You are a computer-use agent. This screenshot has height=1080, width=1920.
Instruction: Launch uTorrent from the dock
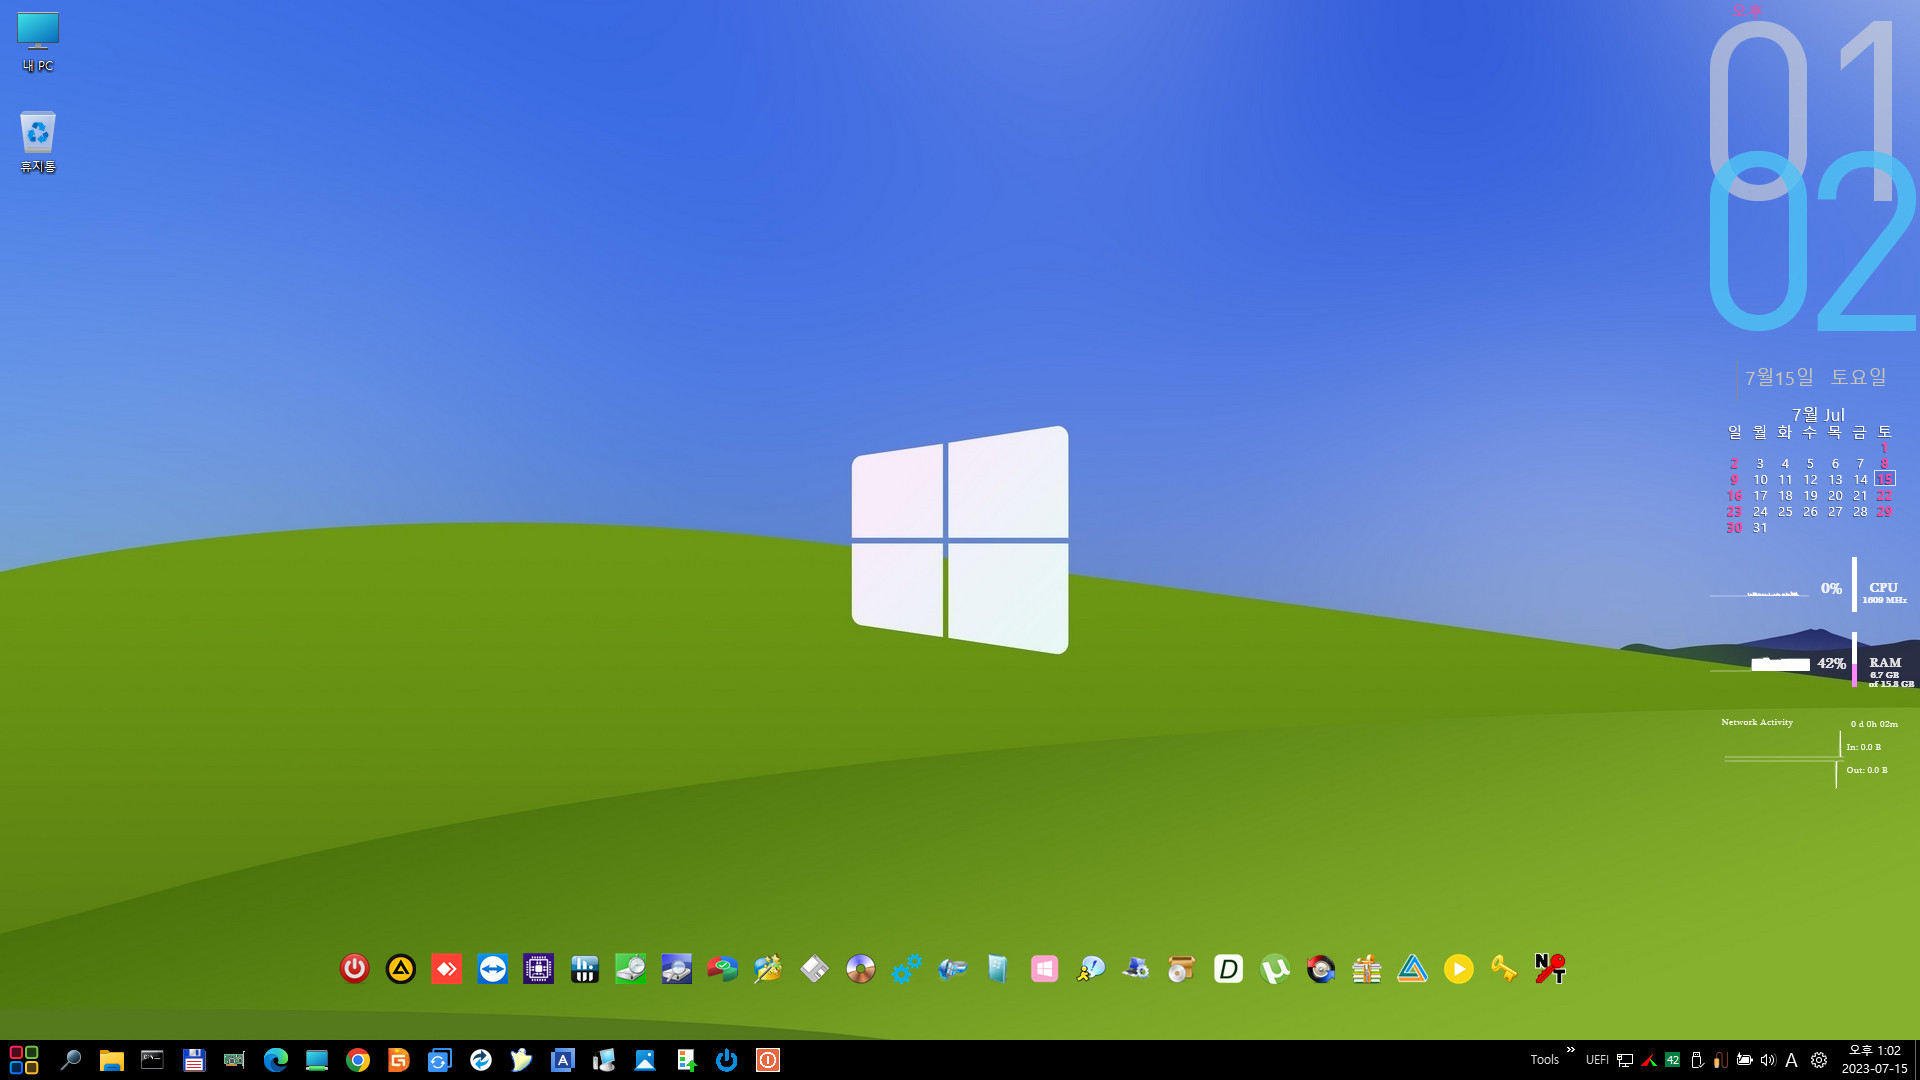[x=1275, y=968]
